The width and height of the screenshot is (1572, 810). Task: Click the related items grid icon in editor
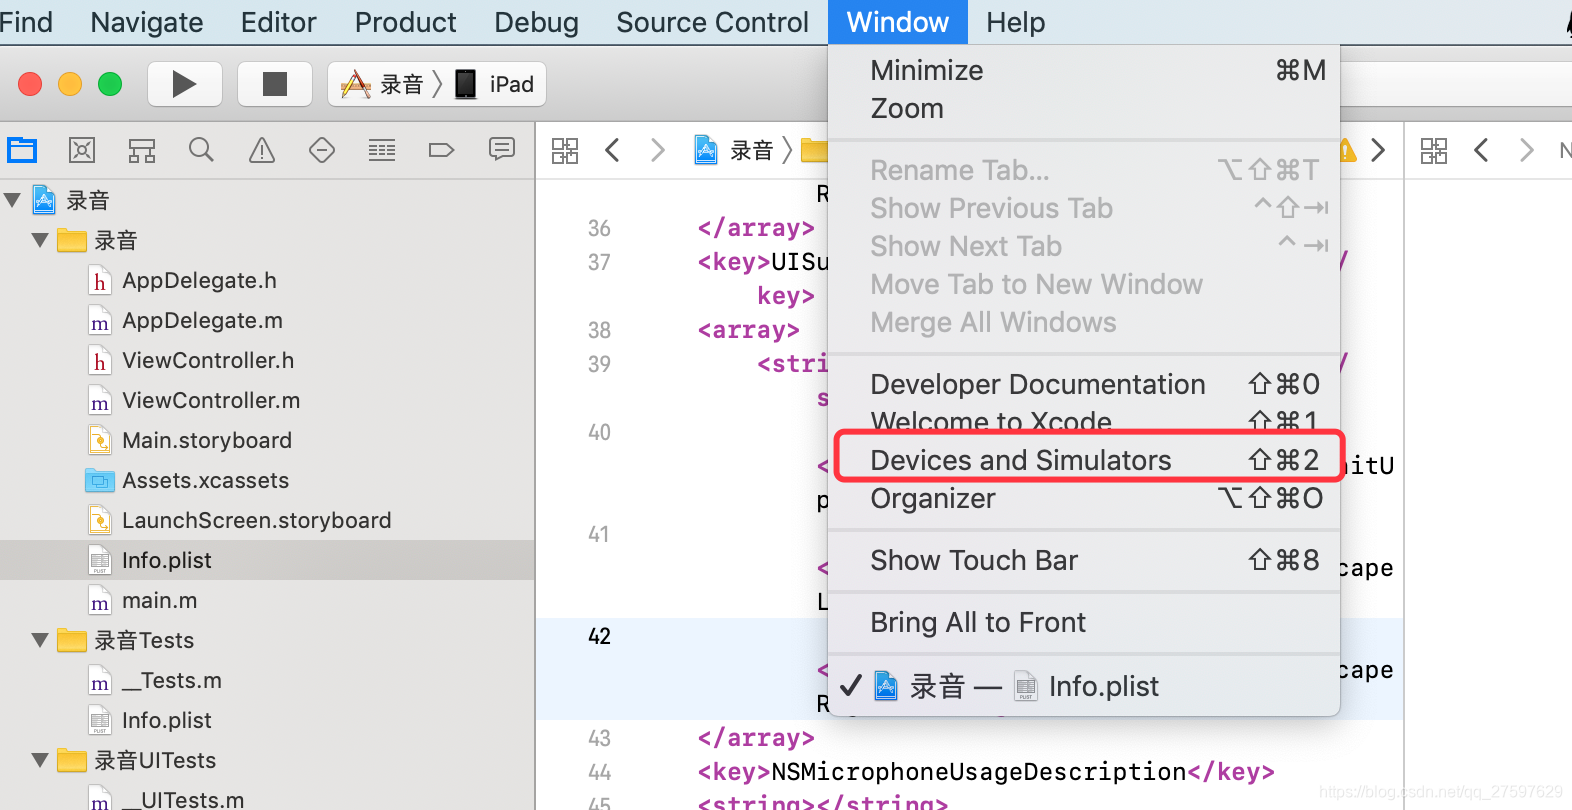565,151
